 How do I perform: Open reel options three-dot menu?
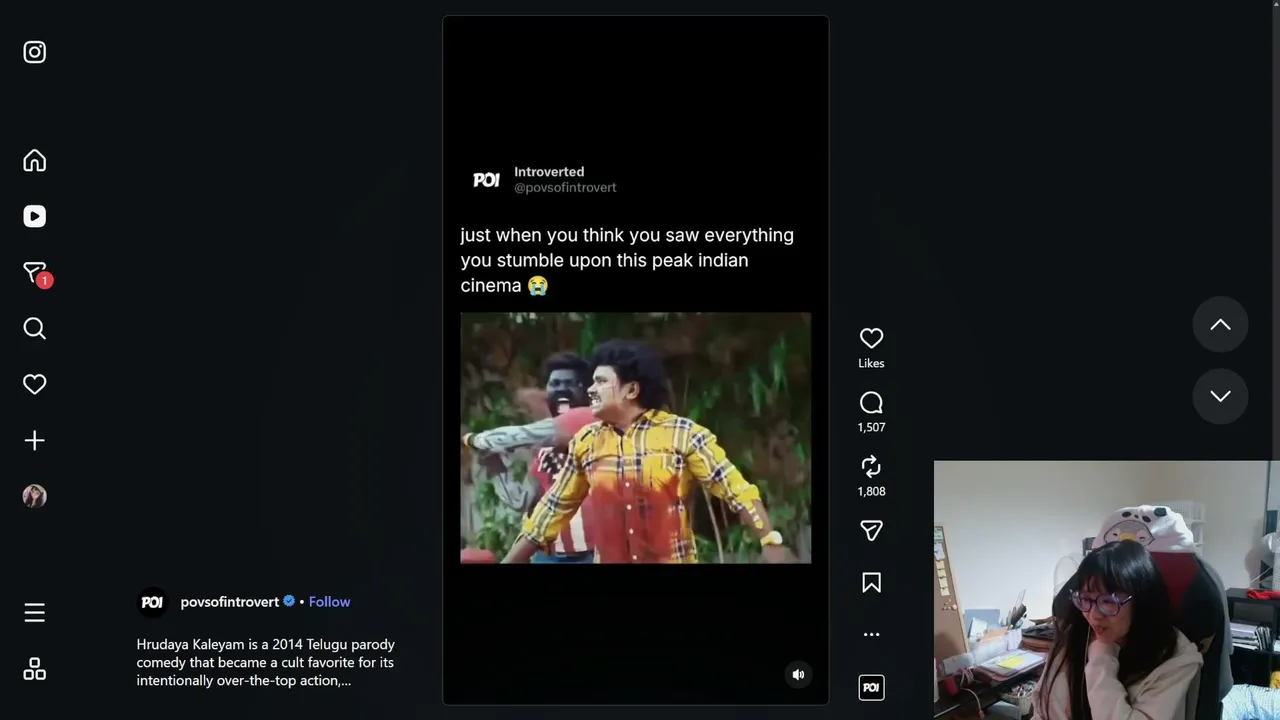[871, 634]
